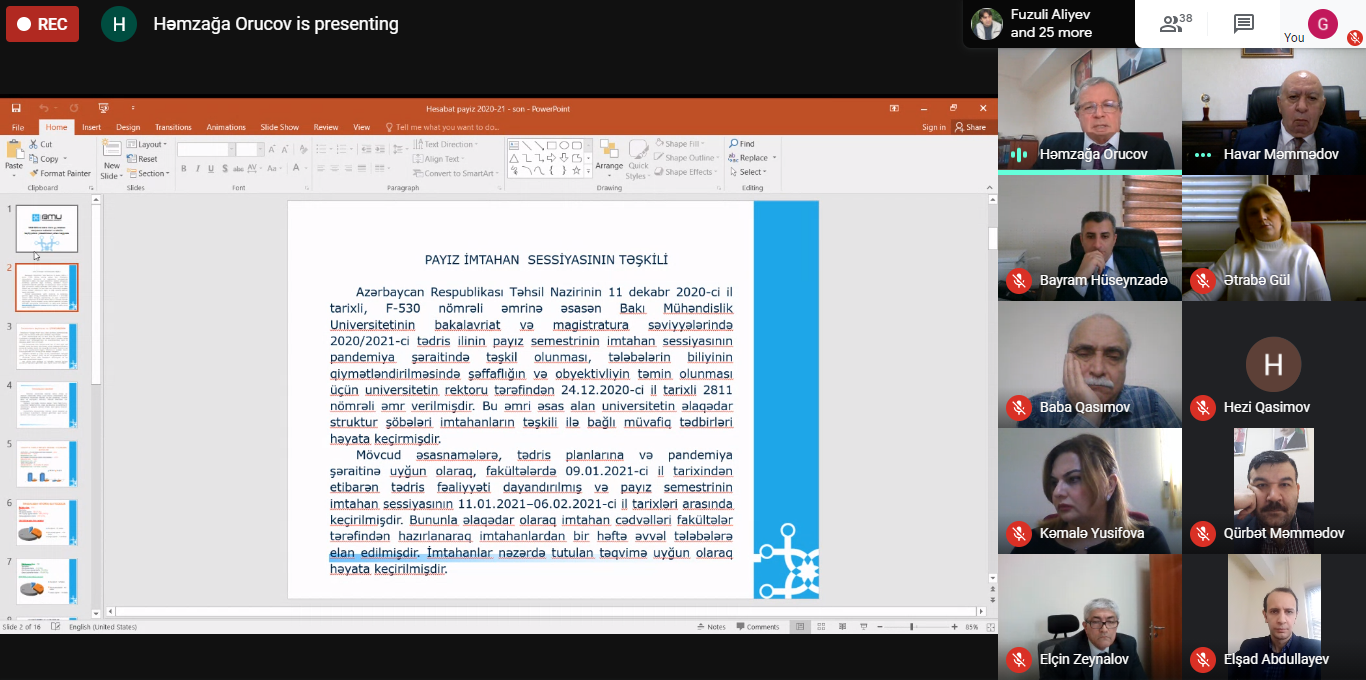Expand the Section dropdown

[149, 173]
